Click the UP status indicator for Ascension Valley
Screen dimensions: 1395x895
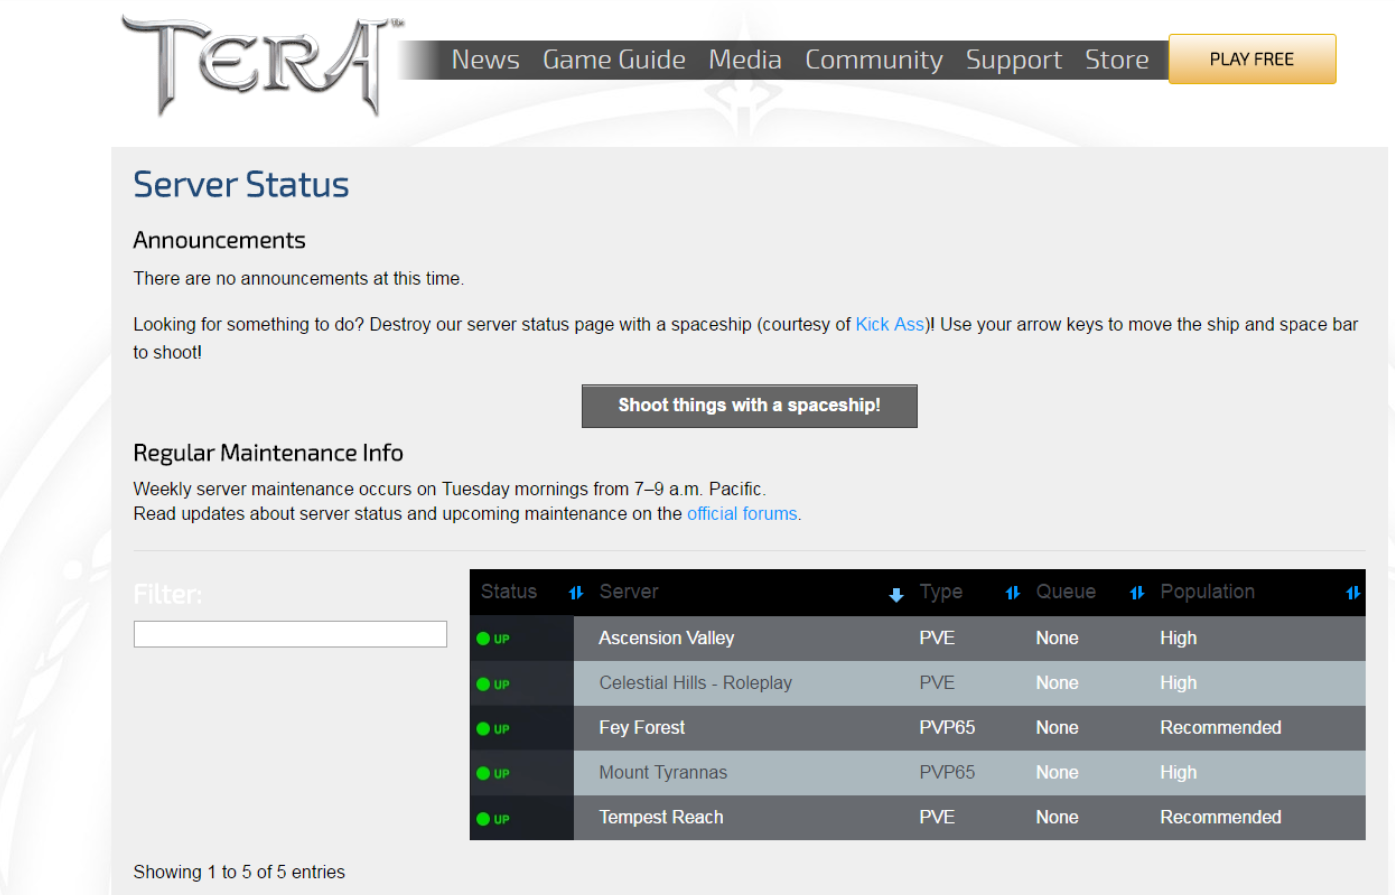(493, 639)
